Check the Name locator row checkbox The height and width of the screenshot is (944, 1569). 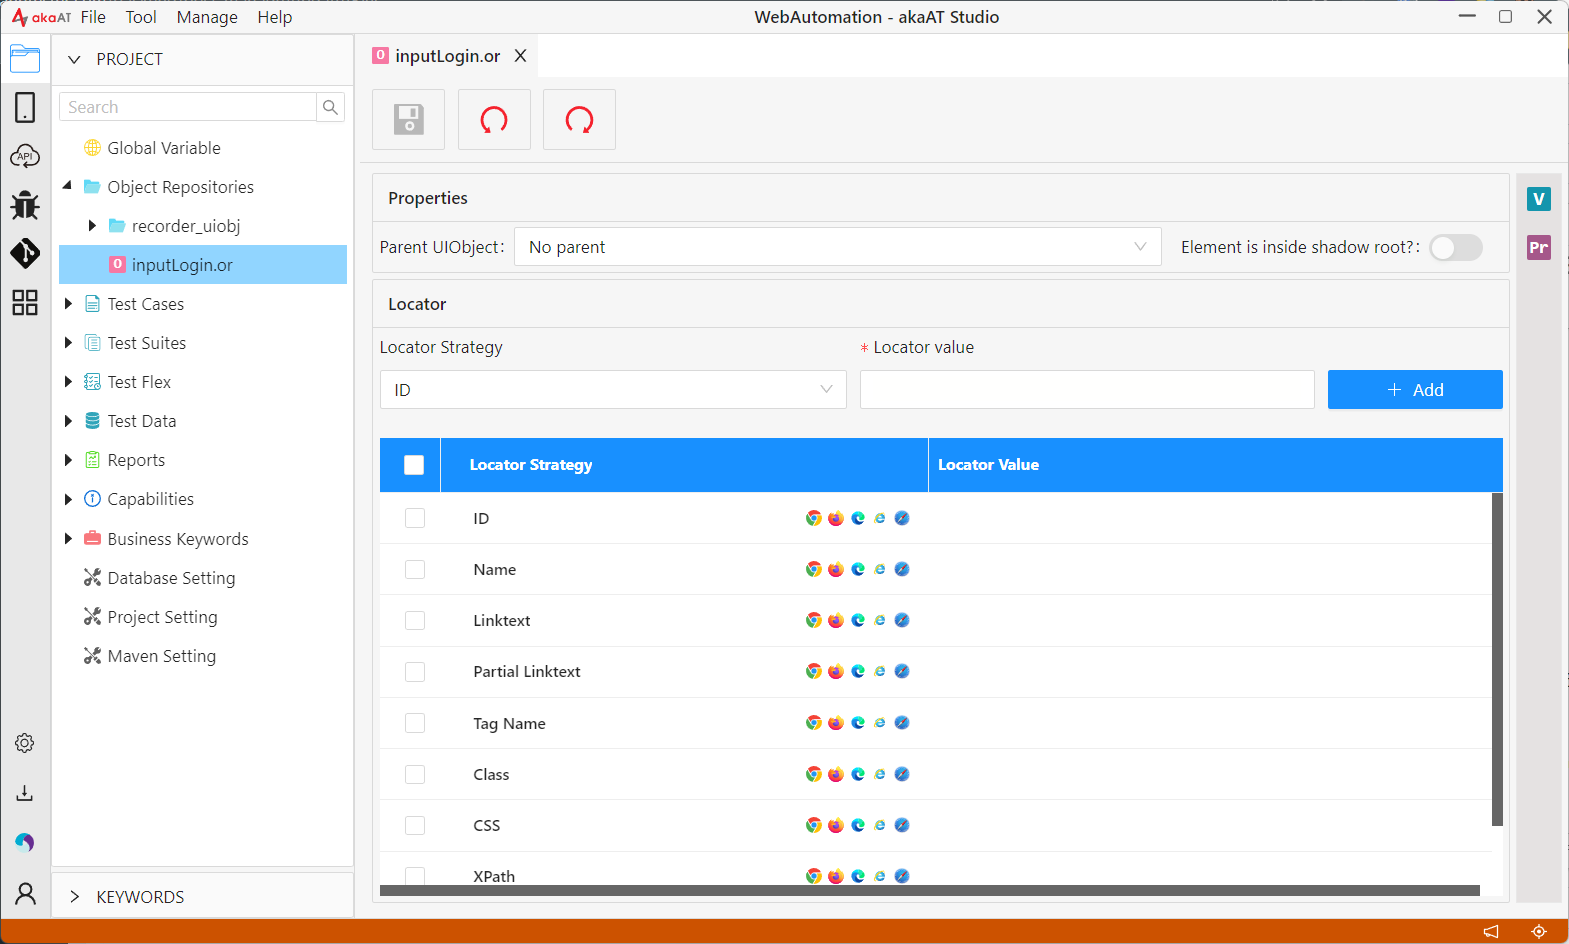(x=415, y=569)
